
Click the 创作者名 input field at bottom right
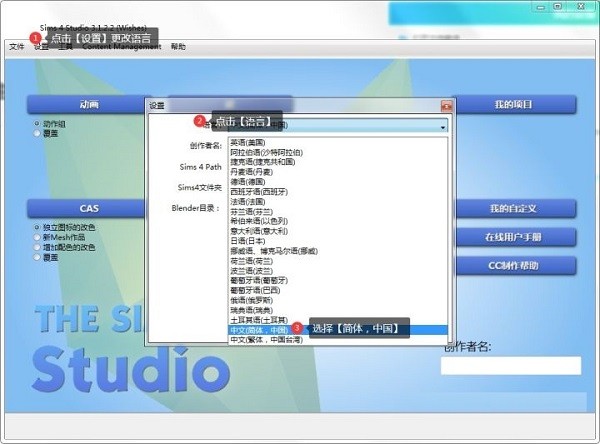pos(511,366)
